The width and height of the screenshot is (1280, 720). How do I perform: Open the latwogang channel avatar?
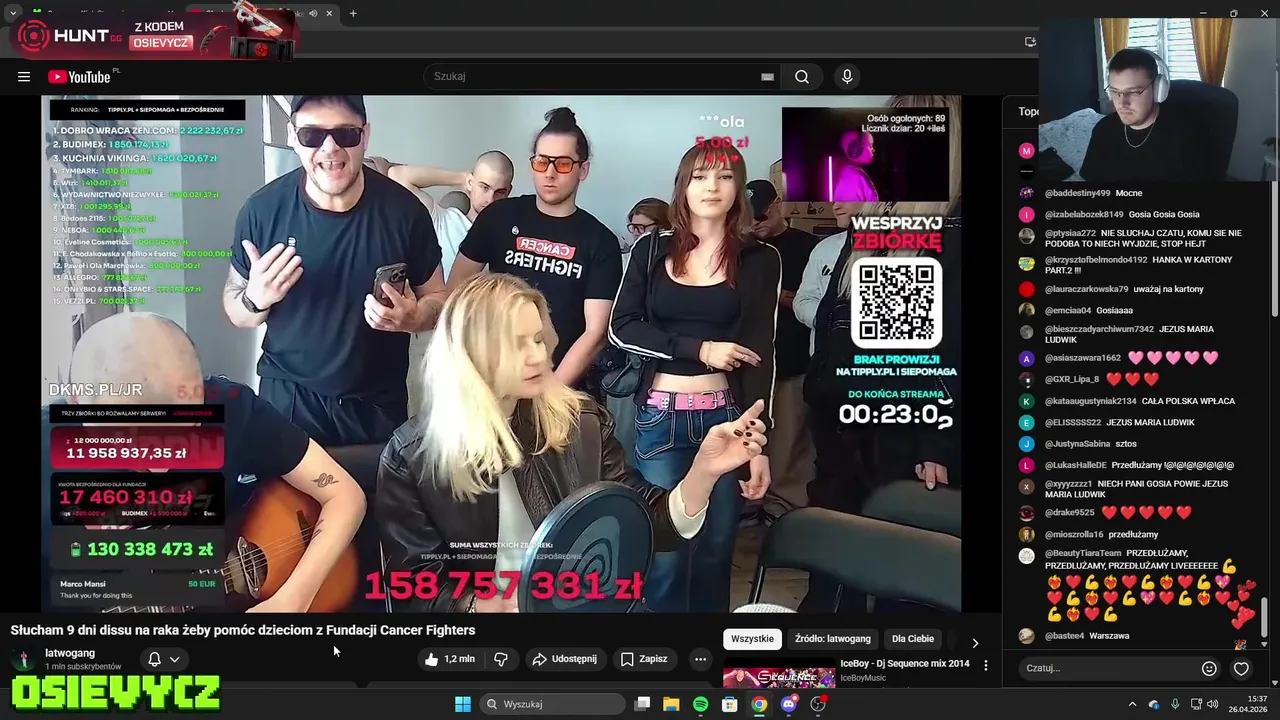tap(23, 659)
